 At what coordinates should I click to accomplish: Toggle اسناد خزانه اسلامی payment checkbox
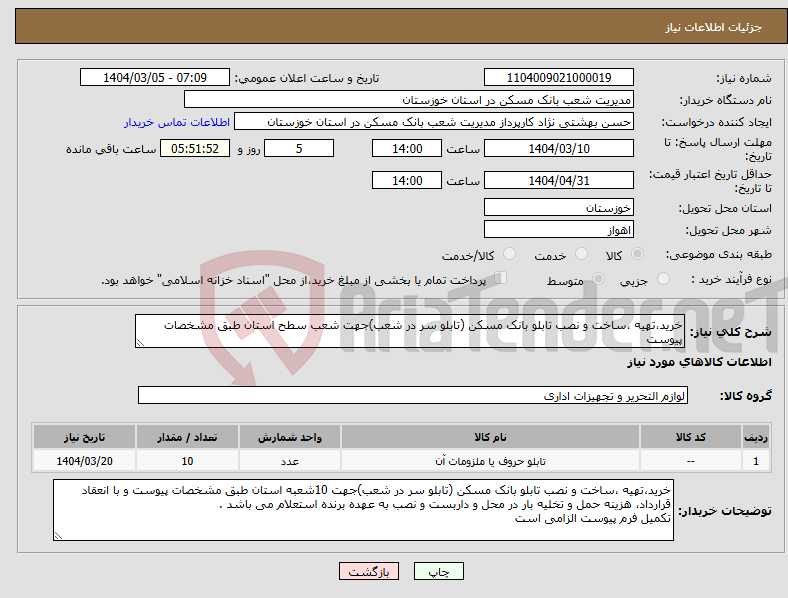point(501,278)
